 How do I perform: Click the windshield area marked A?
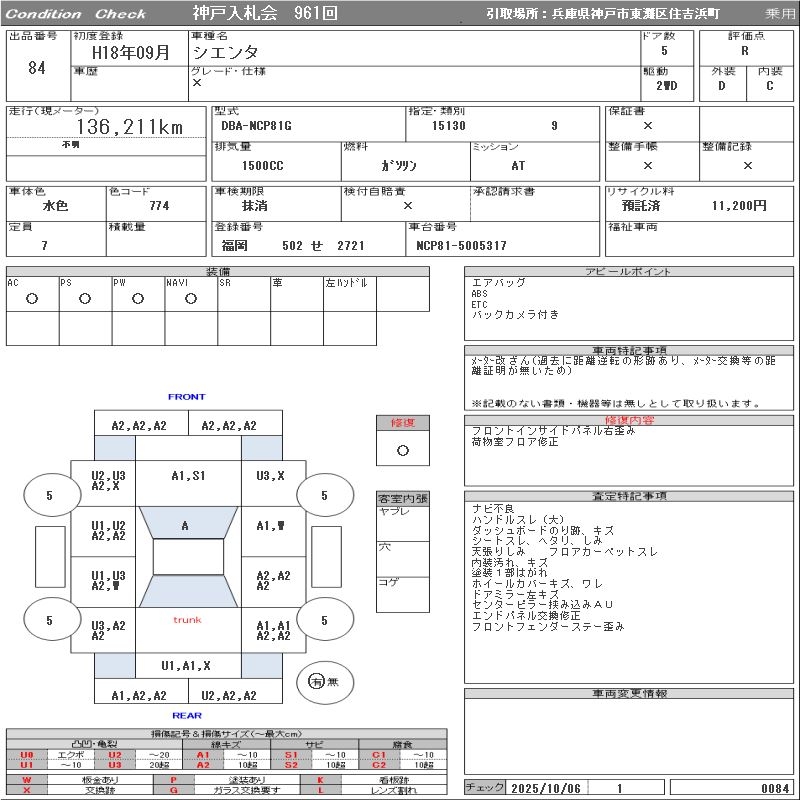point(185,525)
